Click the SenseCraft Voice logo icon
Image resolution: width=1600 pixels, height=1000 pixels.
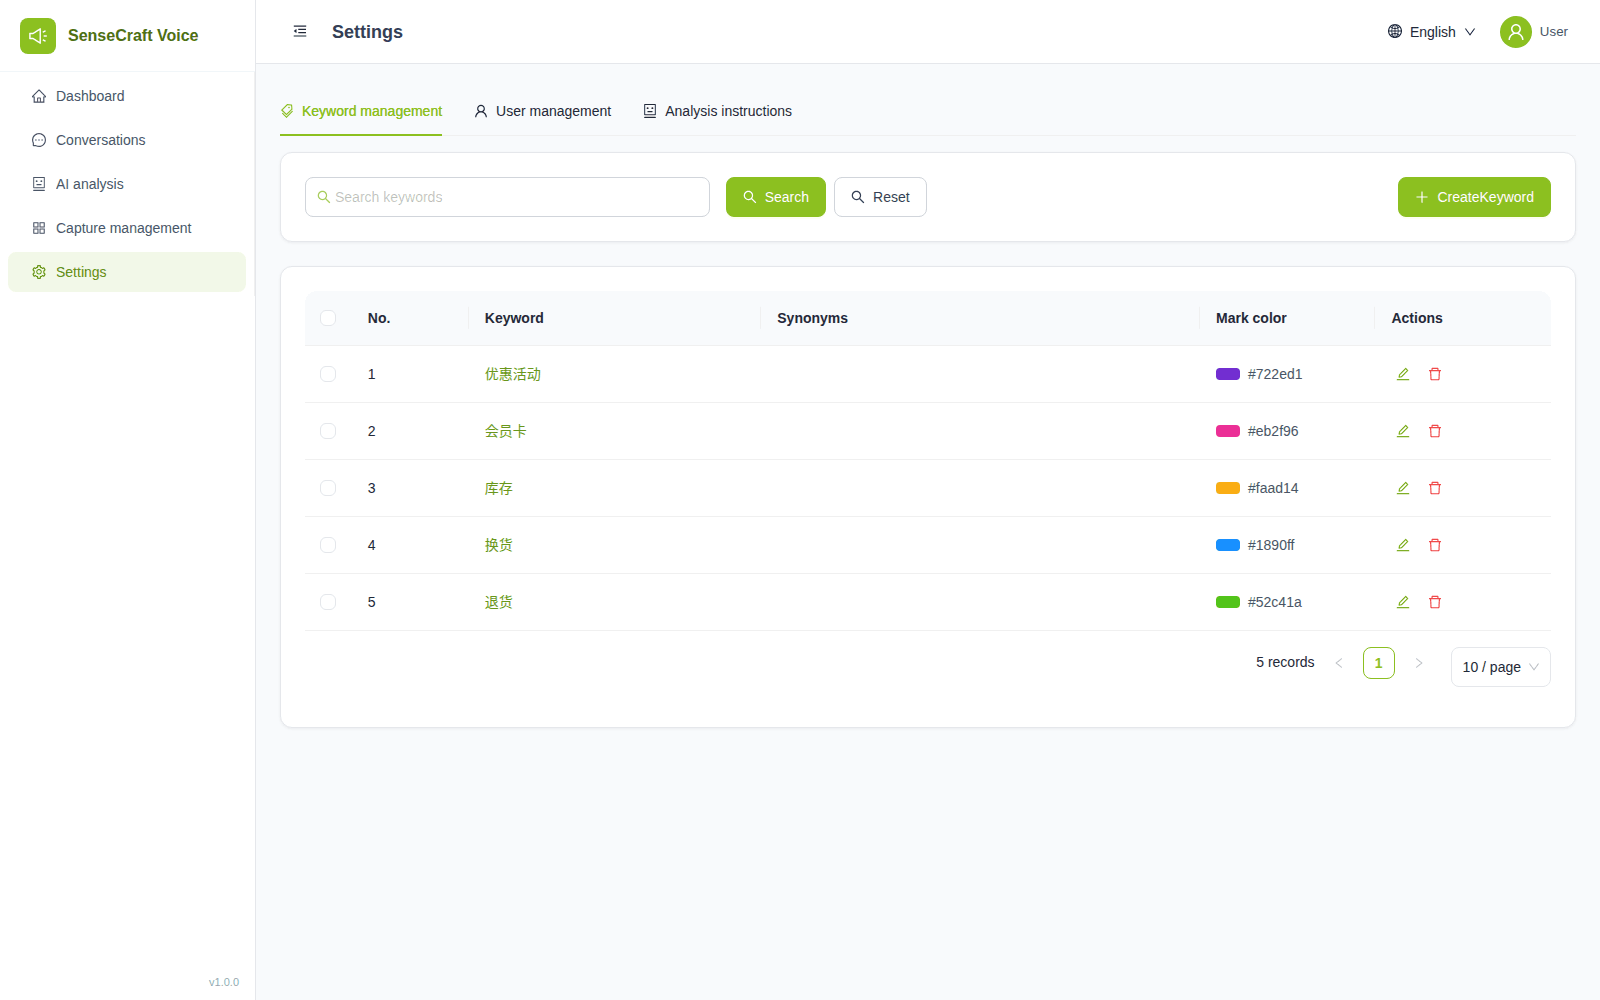38,36
